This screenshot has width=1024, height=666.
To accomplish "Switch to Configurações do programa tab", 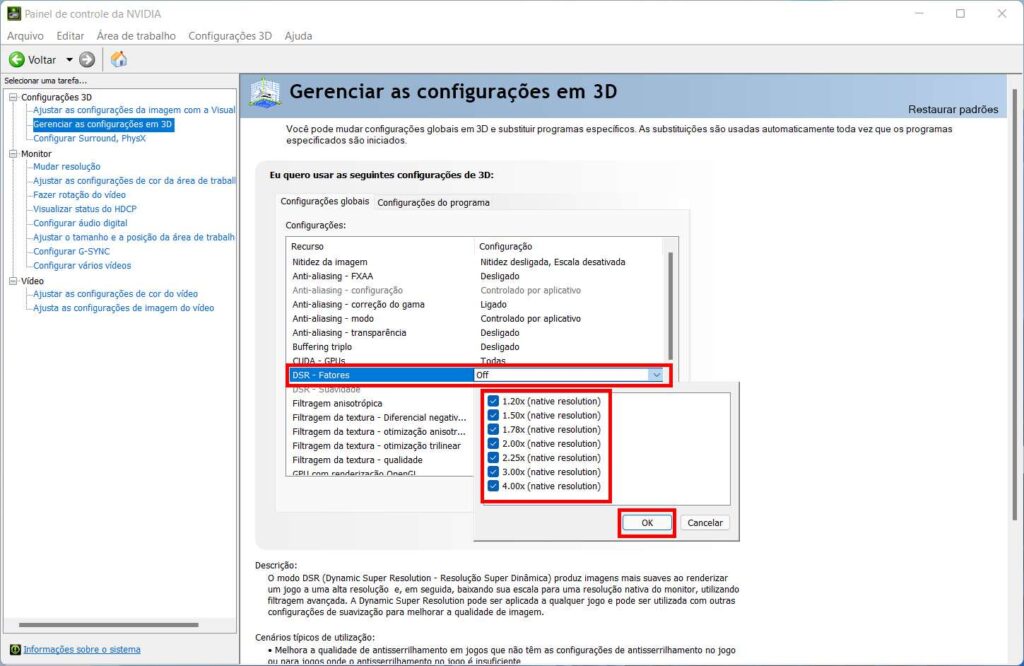I will coord(433,202).
